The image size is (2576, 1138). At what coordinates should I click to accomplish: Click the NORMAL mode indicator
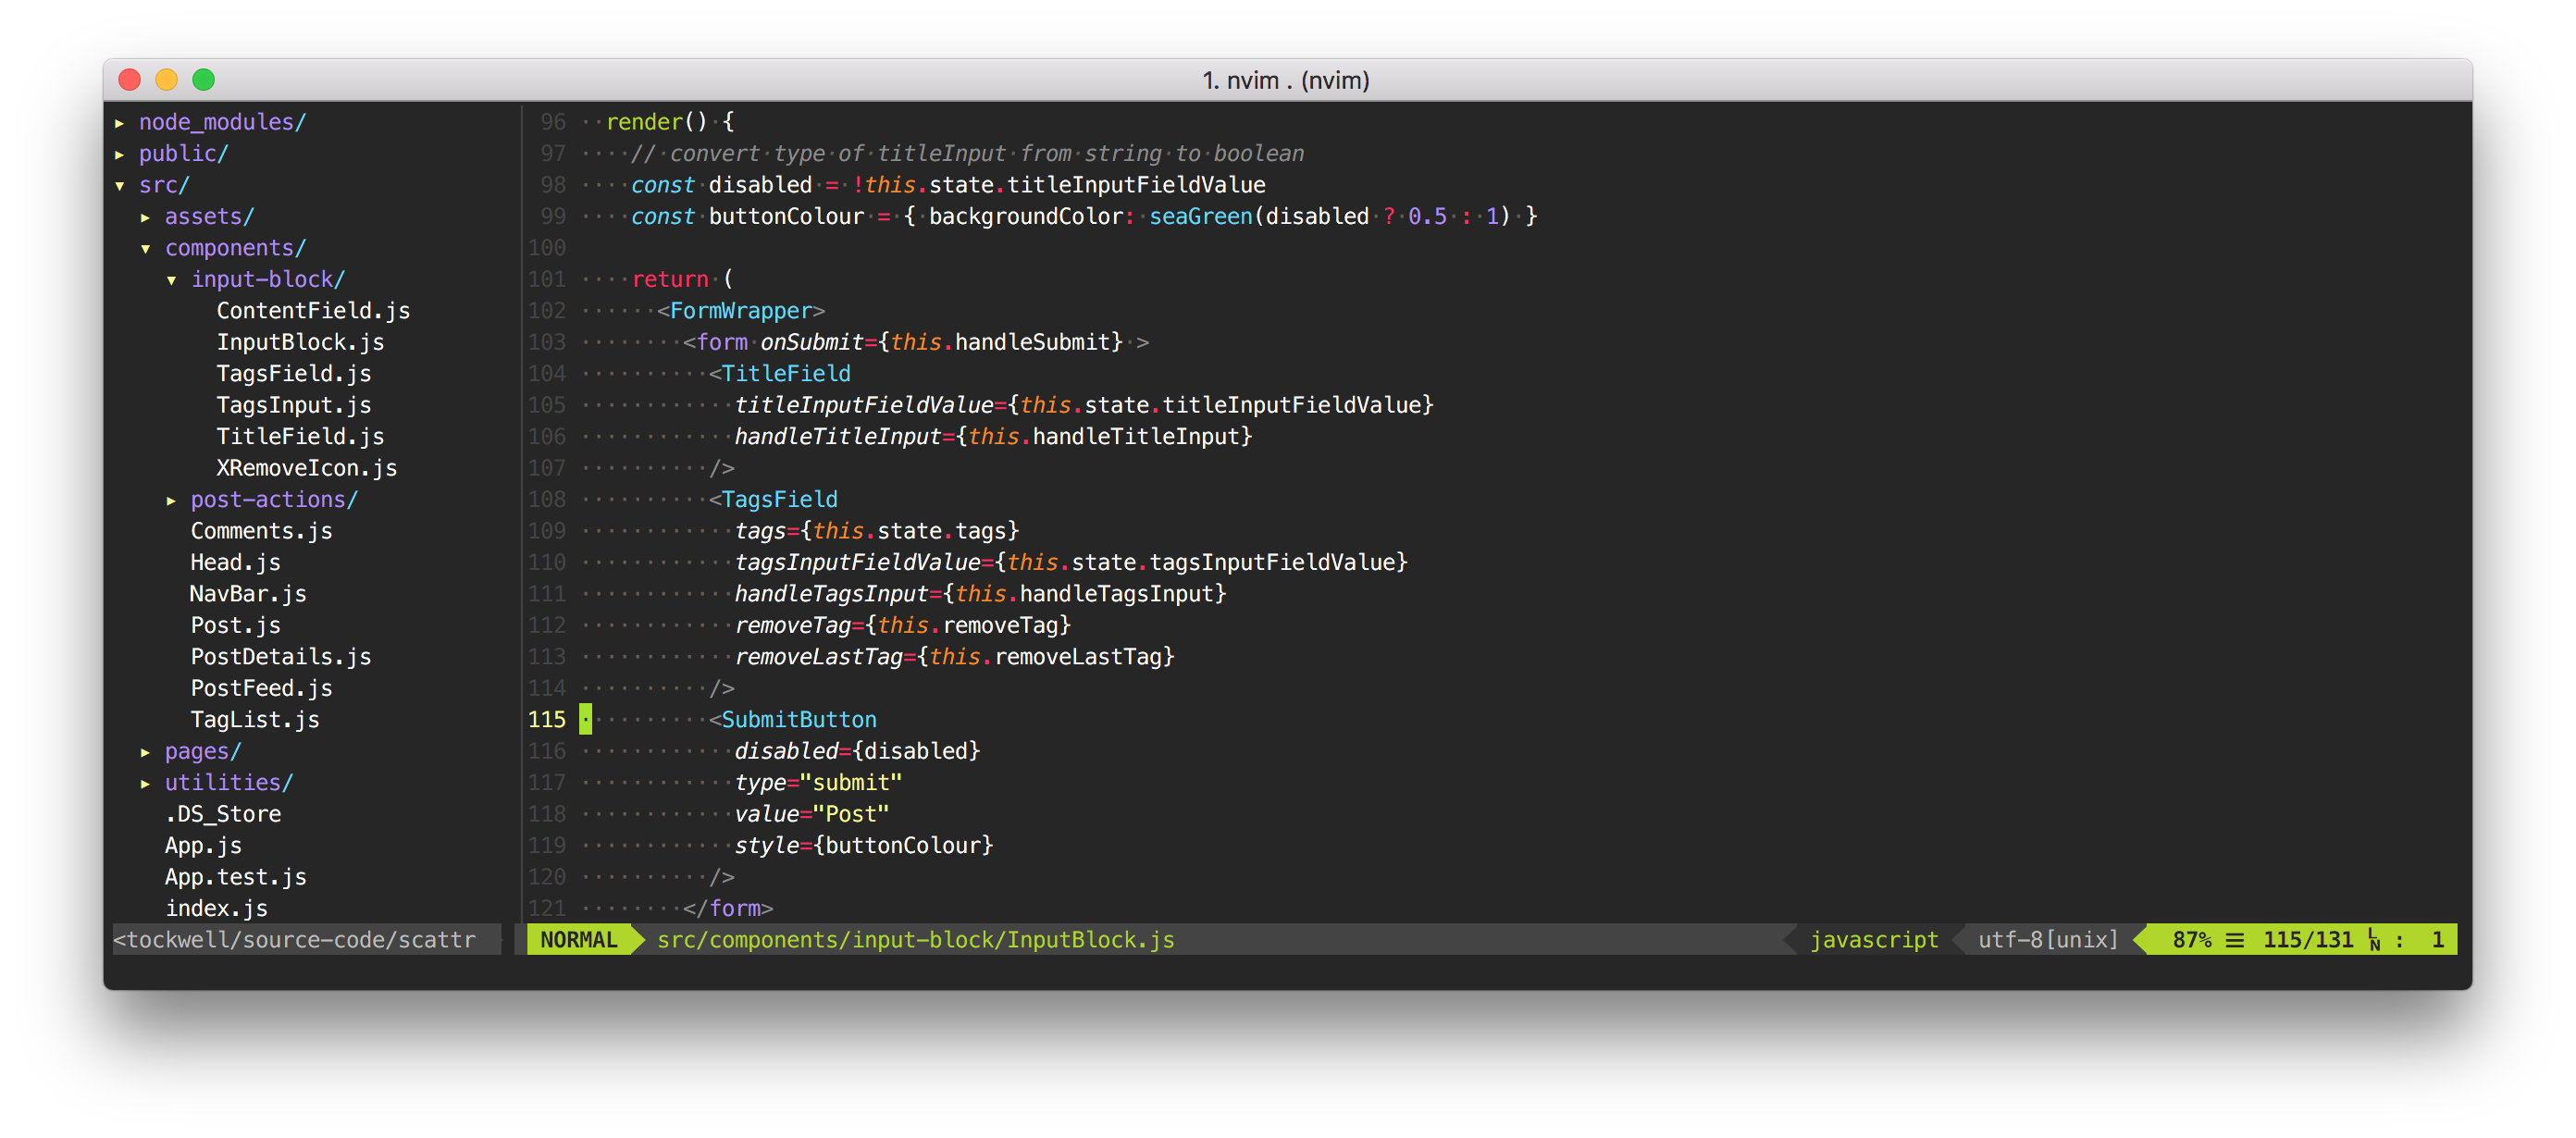578,940
